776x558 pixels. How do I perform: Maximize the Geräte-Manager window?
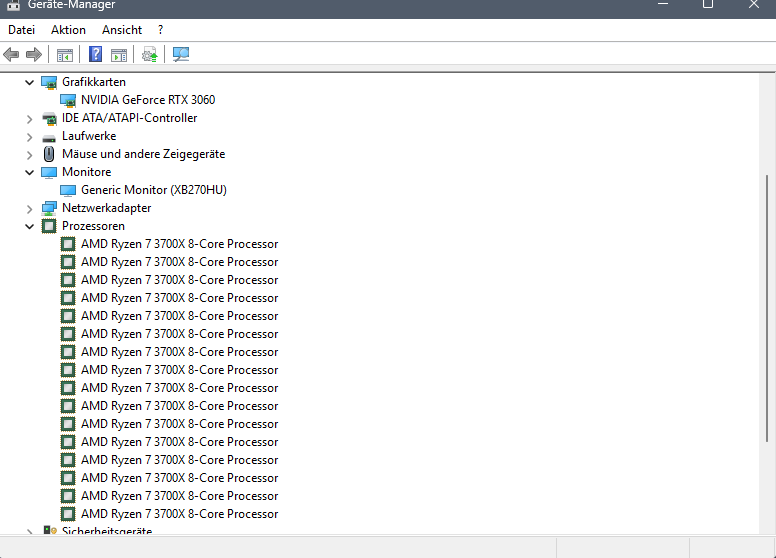point(708,4)
